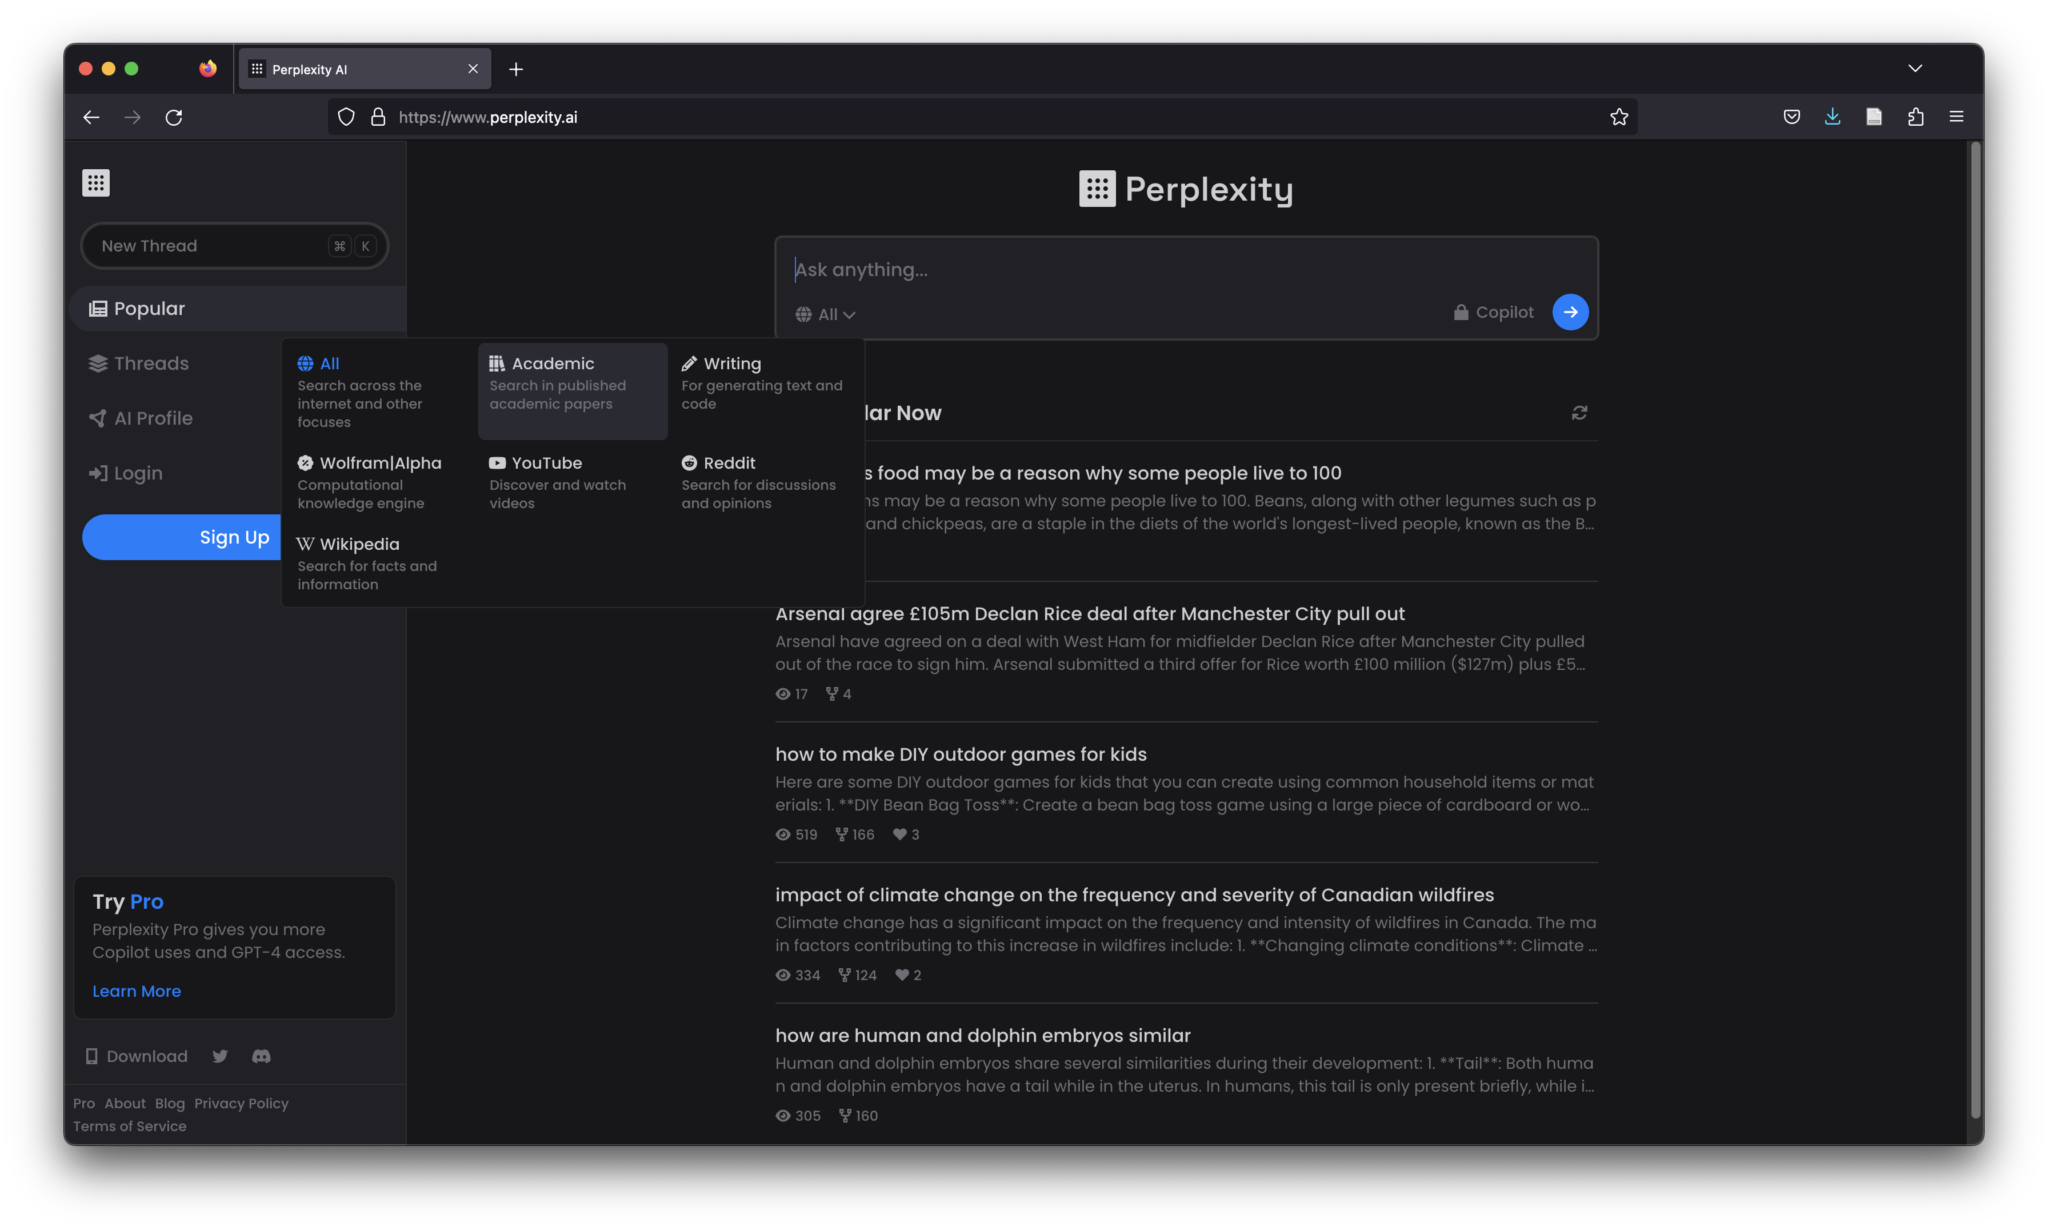Open the About footer link
Screen dimensions: 2048x1230
(125, 1103)
